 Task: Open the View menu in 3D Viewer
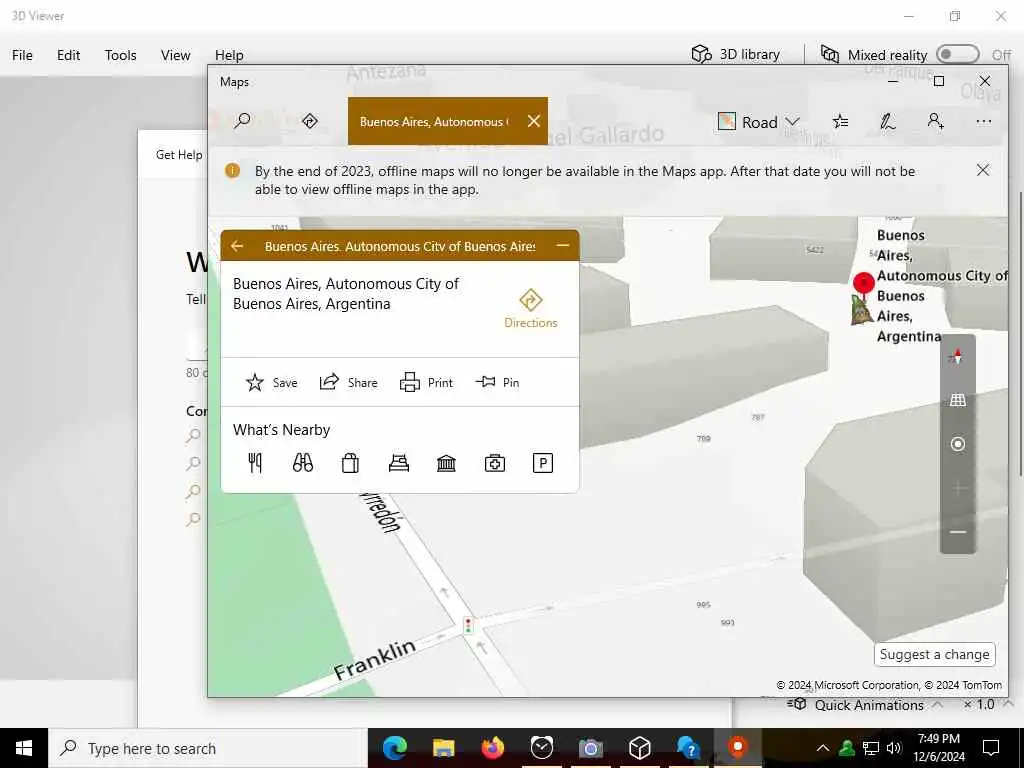coord(176,55)
